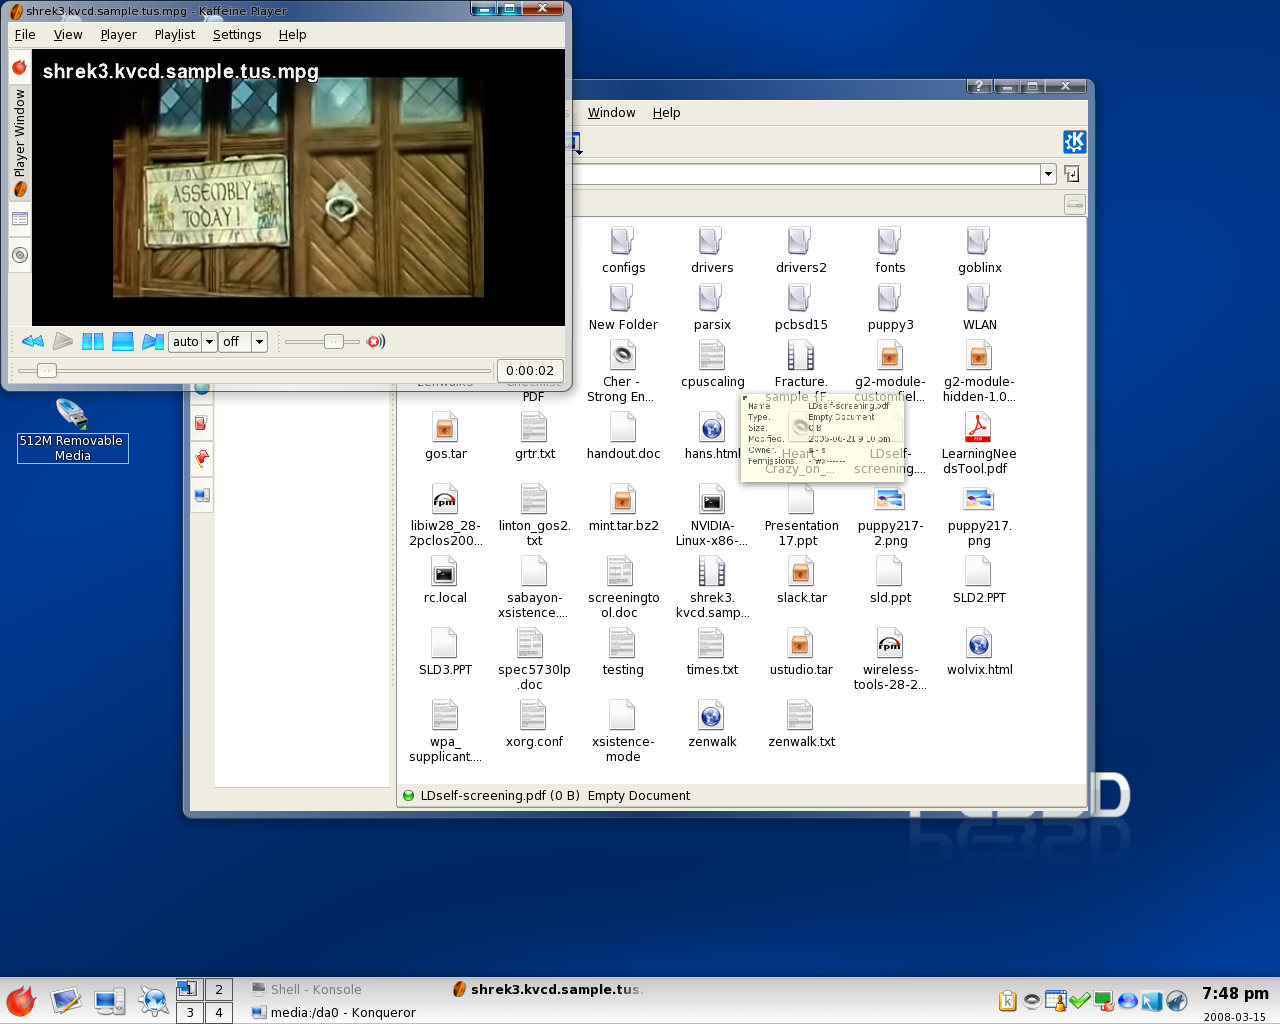Open the Kaffeine start tab flame icon
Screen dimensions: 1280x1024
pyautogui.click(x=19, y=67)
